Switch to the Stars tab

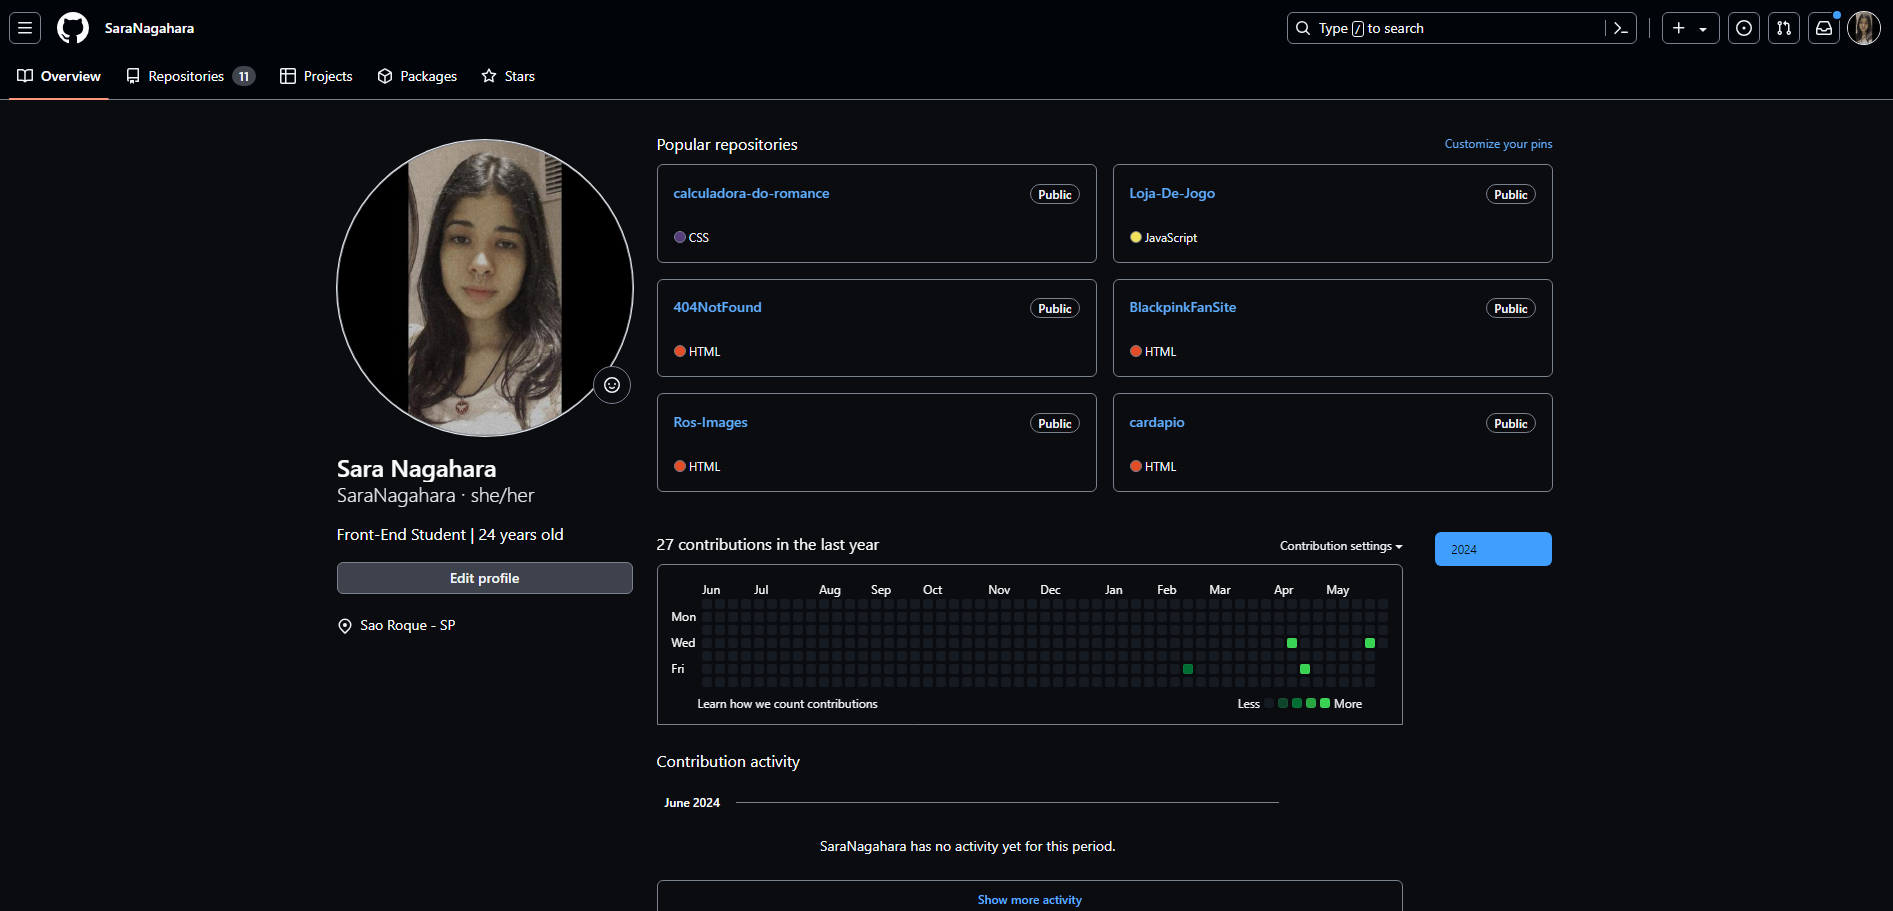508,76
